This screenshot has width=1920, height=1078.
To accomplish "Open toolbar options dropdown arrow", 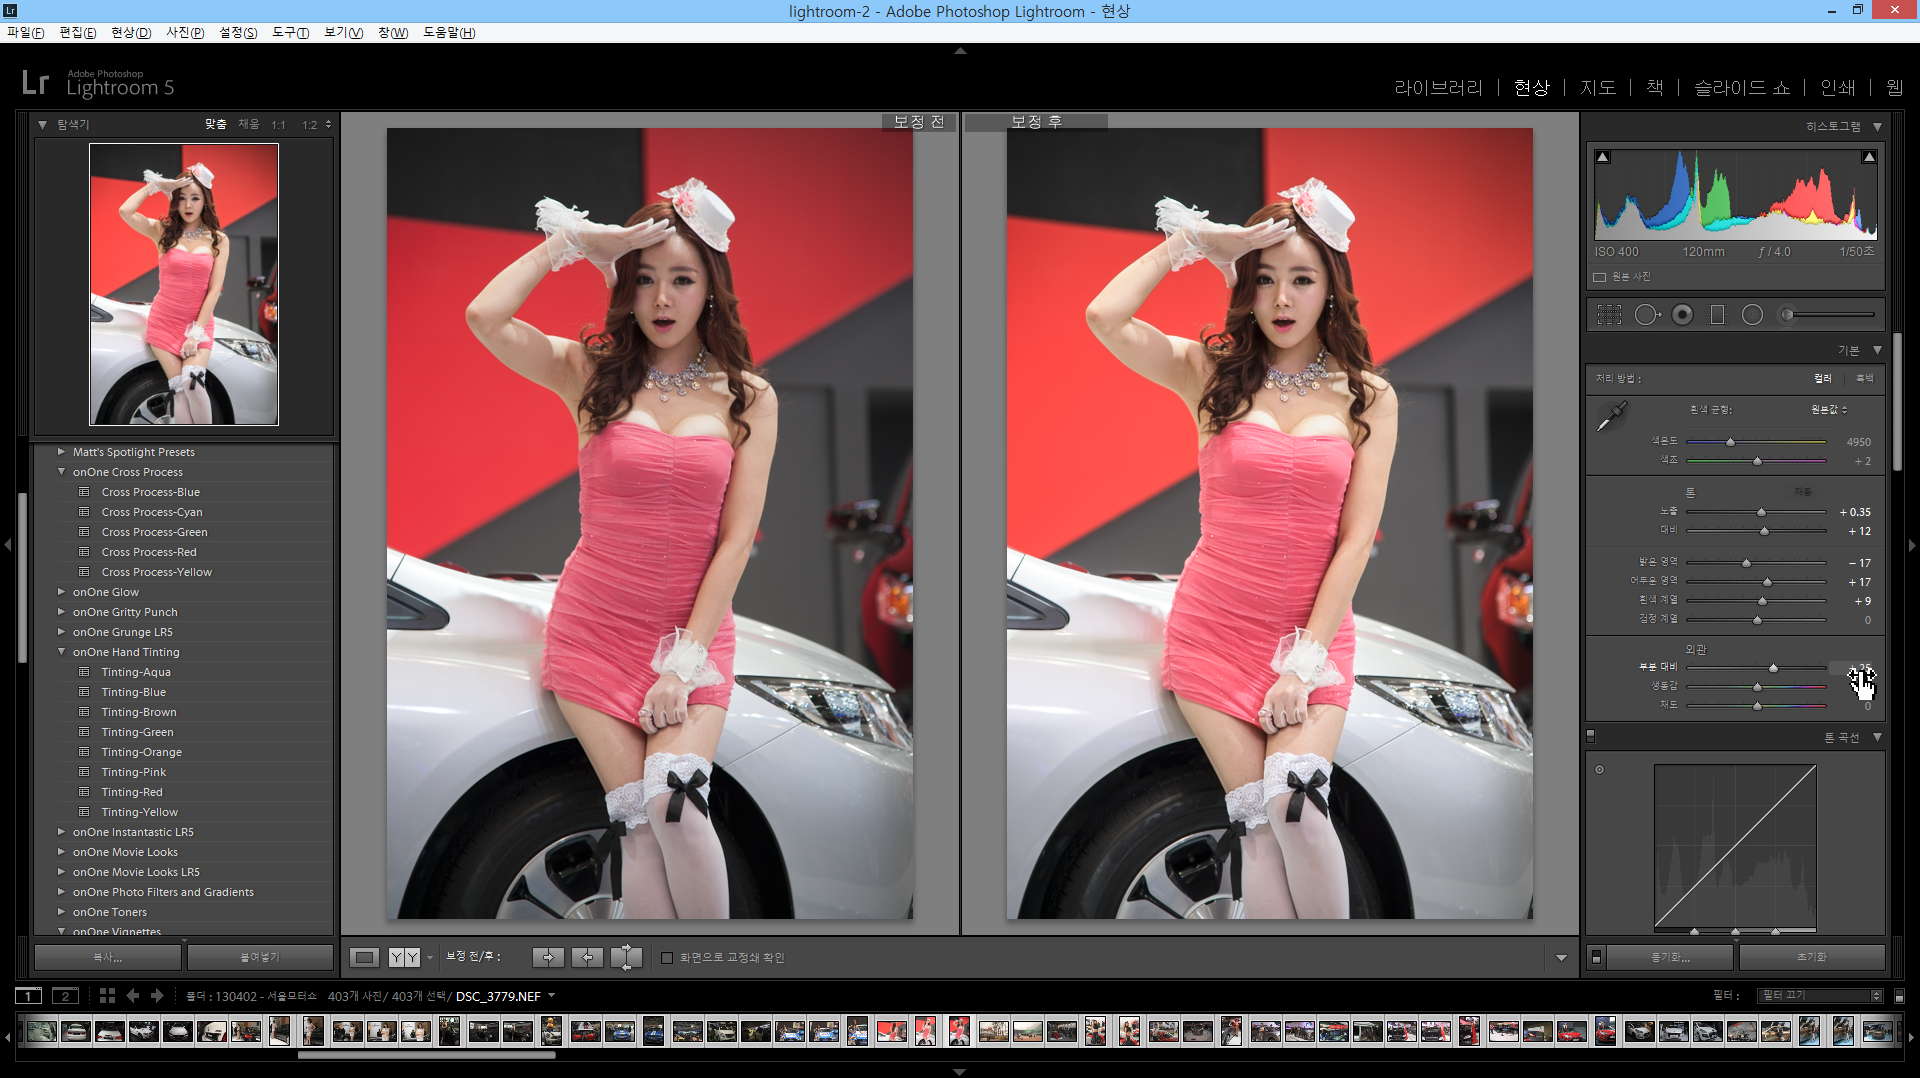I will (1561, 958).
